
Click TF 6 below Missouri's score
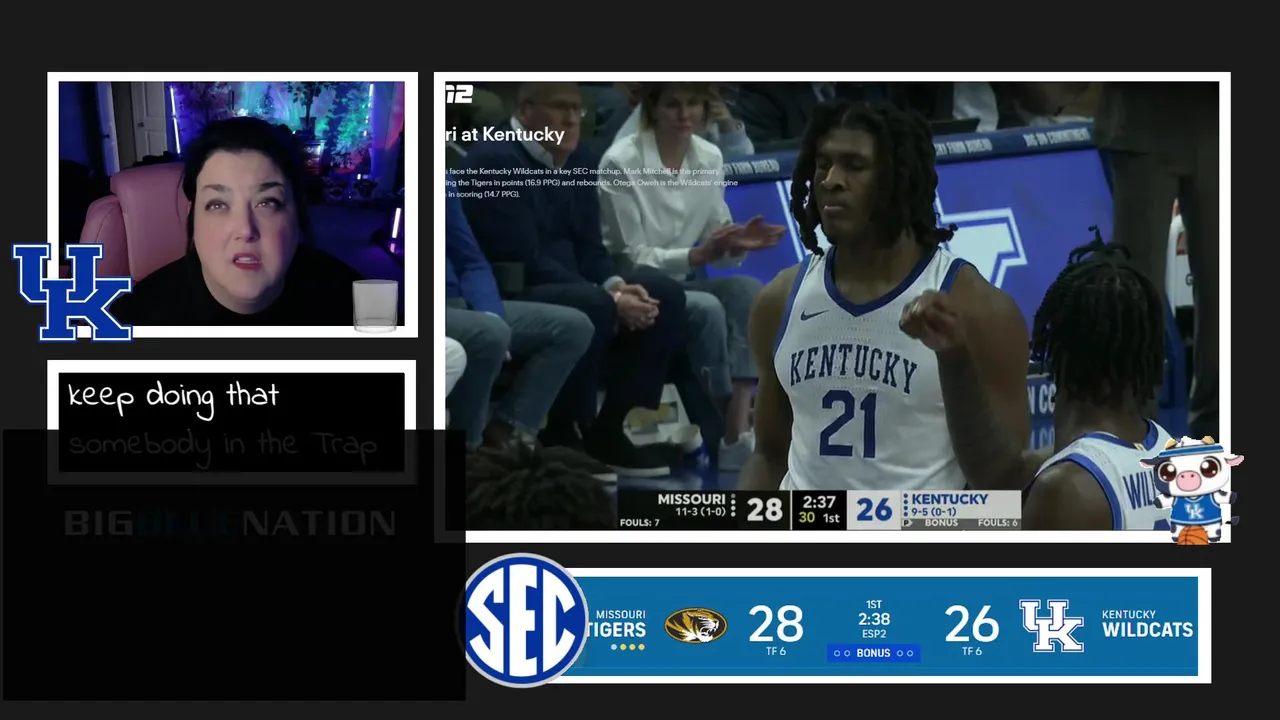775,652
